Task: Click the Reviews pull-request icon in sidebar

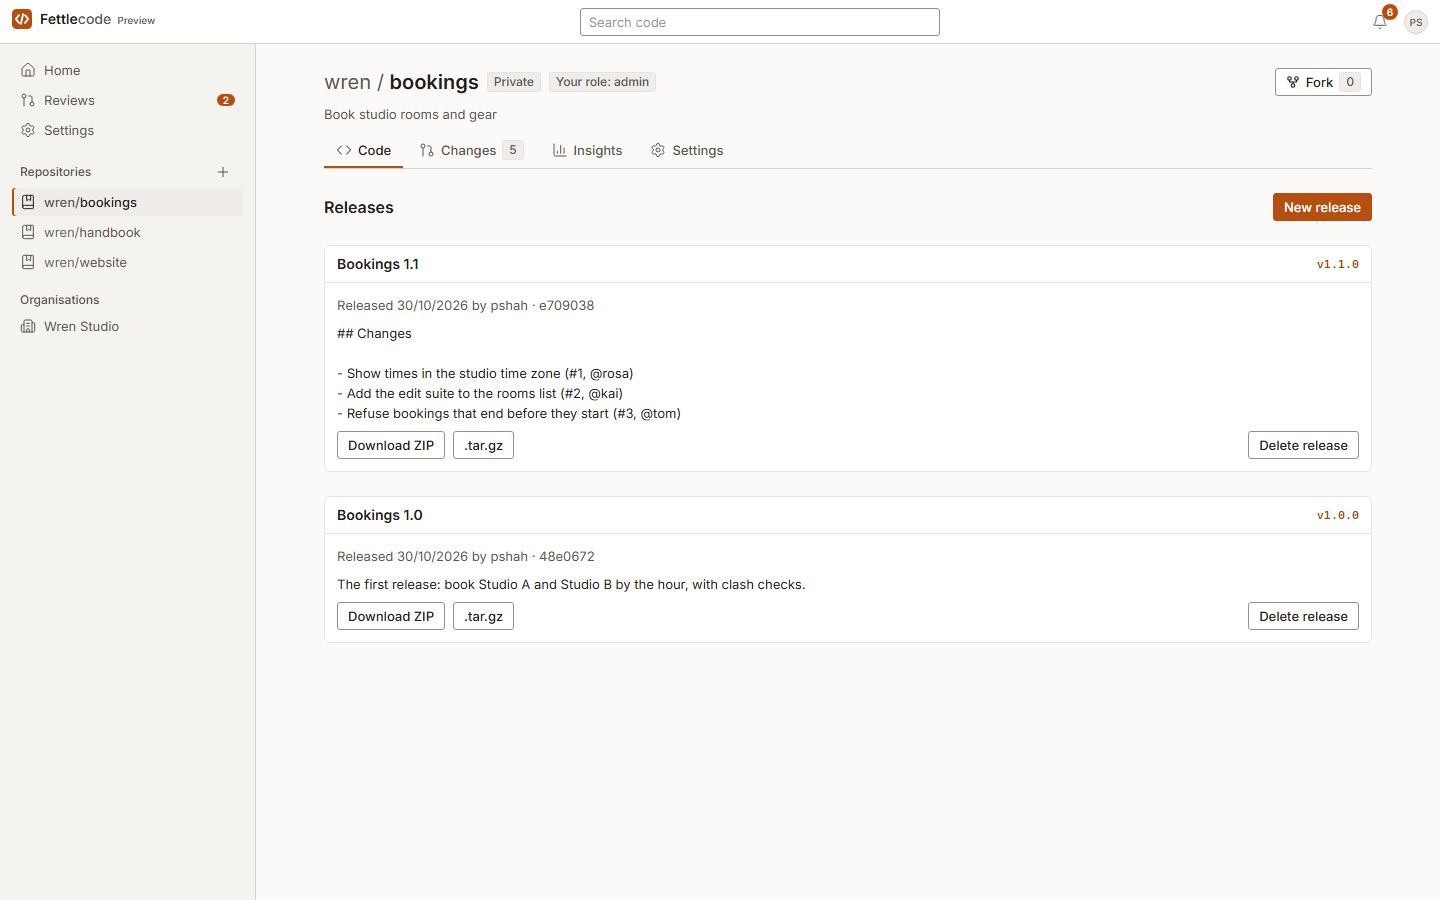Action: click(28, 100)
